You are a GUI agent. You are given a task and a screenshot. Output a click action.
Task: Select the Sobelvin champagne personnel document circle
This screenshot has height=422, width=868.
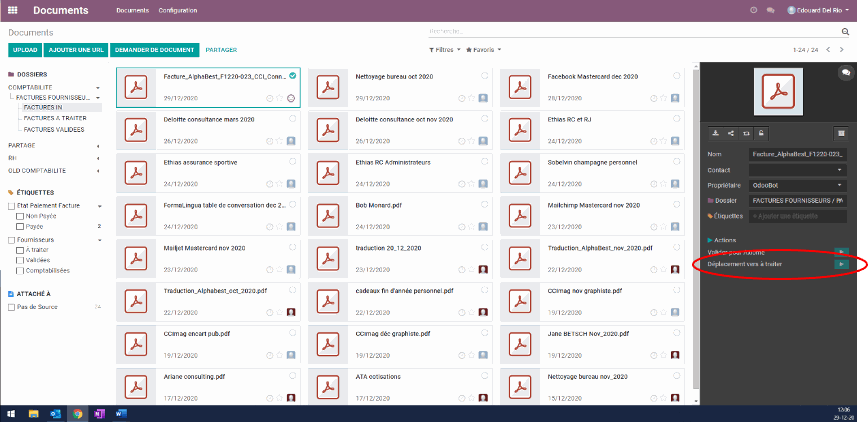pos(676,161)
